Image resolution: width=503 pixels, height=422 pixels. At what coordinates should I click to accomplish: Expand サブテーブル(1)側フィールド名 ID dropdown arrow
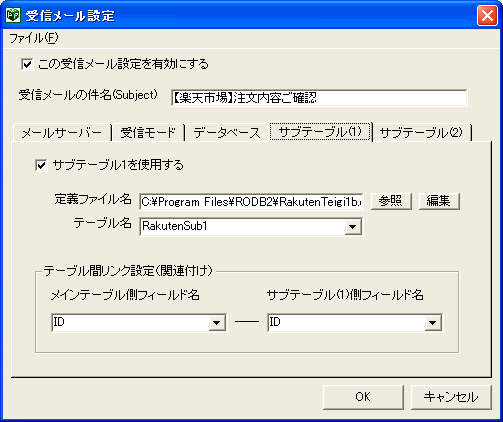pyautogui.click(x=433, y=322)
